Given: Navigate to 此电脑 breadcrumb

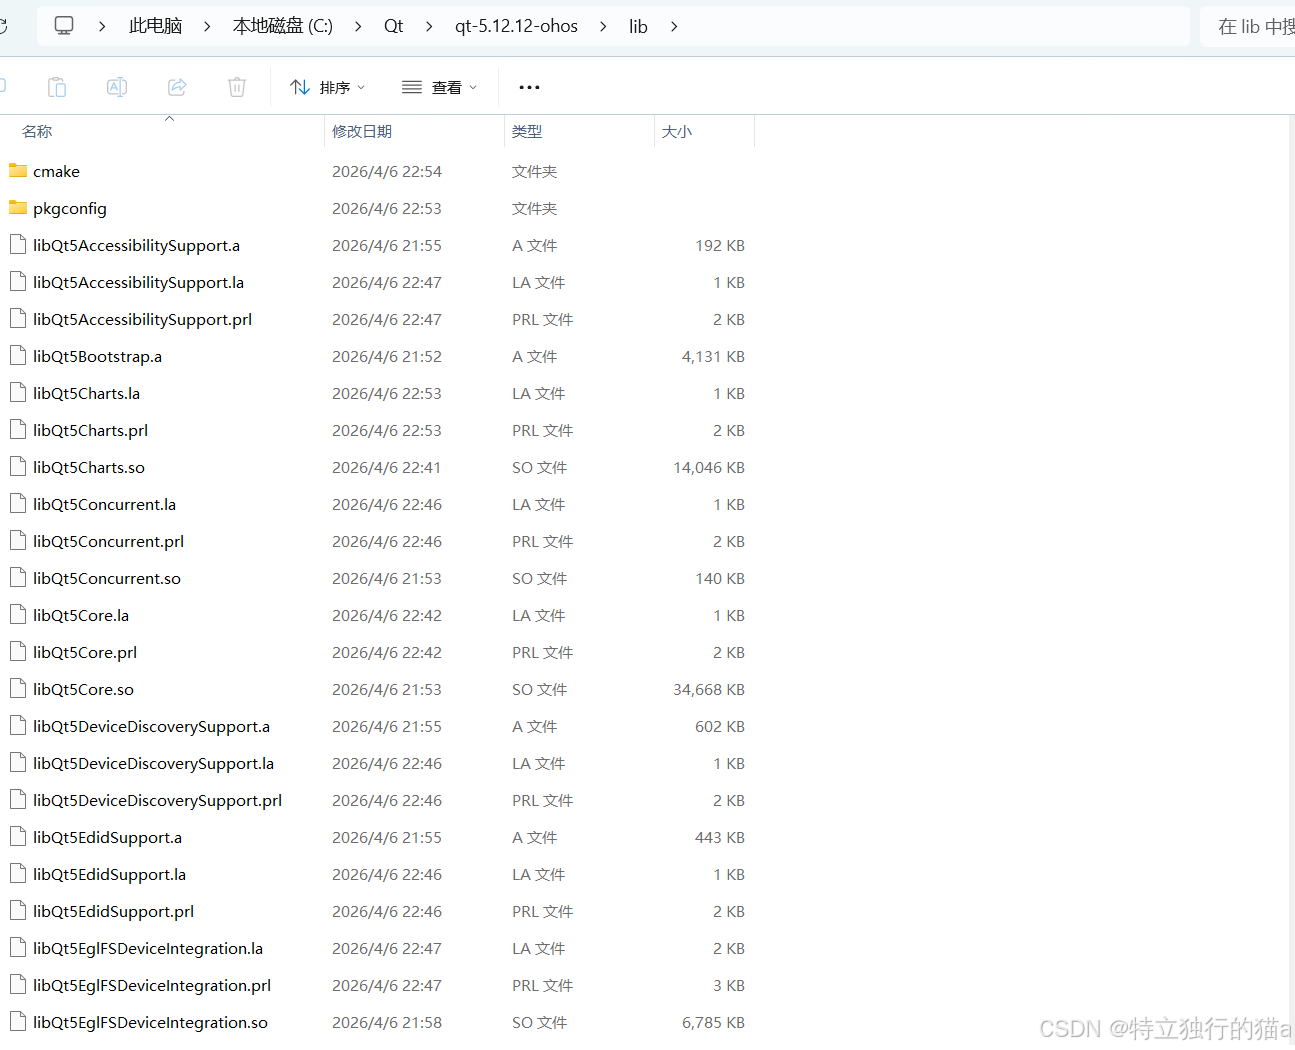Looking at the screenshot, I should 155,26.
